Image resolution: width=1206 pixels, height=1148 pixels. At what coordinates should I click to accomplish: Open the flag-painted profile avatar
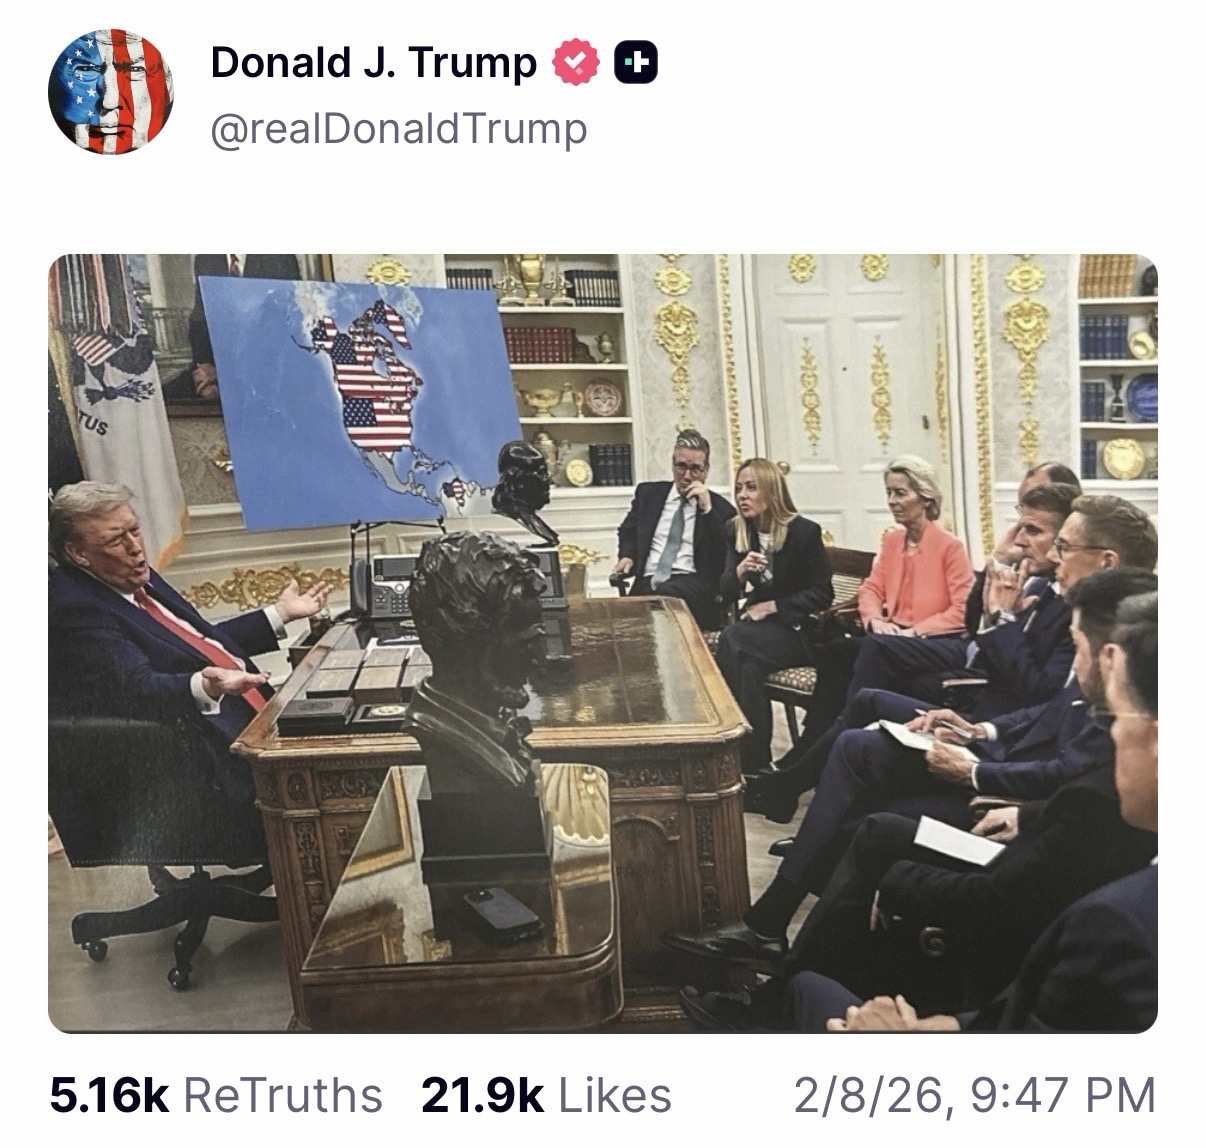tap(111, 91)
